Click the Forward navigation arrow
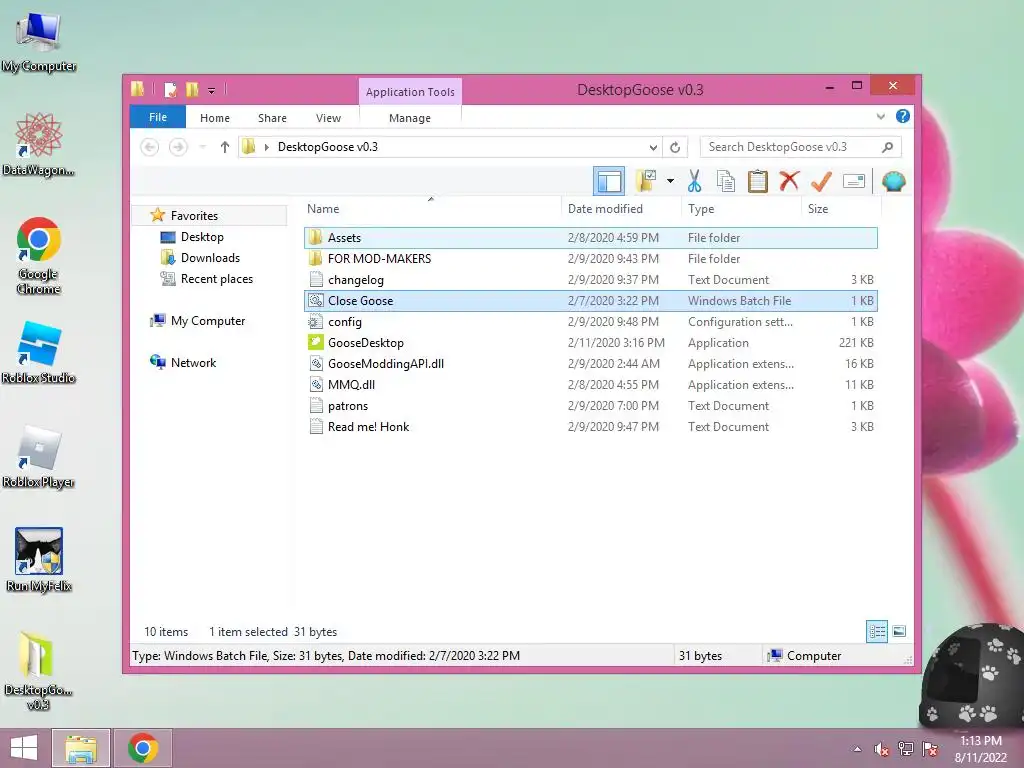1024x768 pixels. click(x=178, y=147)
